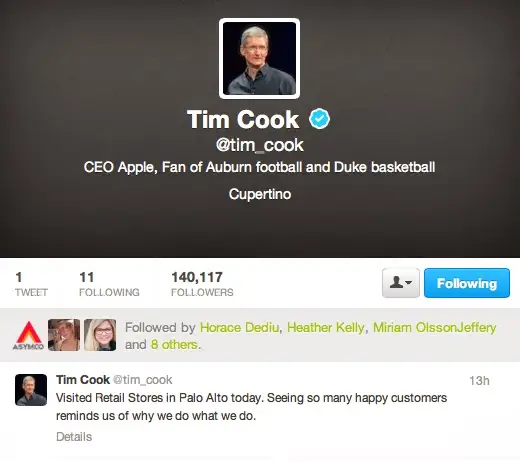Image resolution: width=520 pixels, height=462 pixels.
Task: Click the blue verified badge icon
Action: tap(319, 119)
